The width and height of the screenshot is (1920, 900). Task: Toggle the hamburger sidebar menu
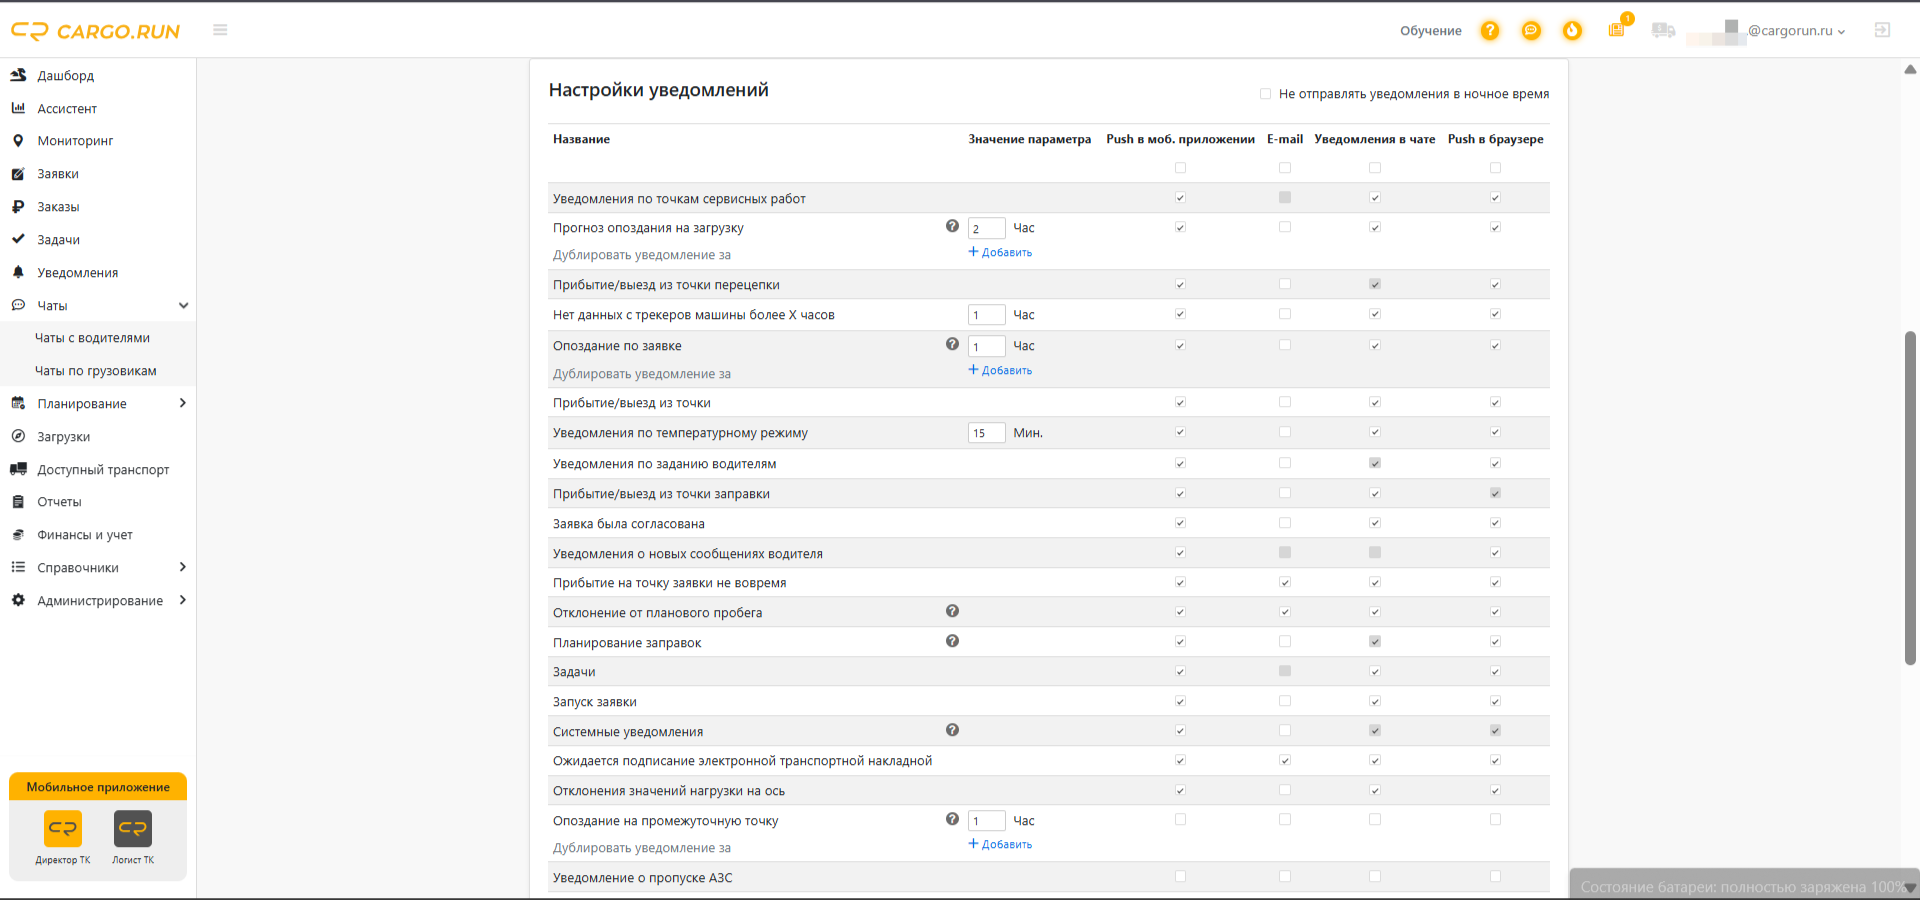220,30
